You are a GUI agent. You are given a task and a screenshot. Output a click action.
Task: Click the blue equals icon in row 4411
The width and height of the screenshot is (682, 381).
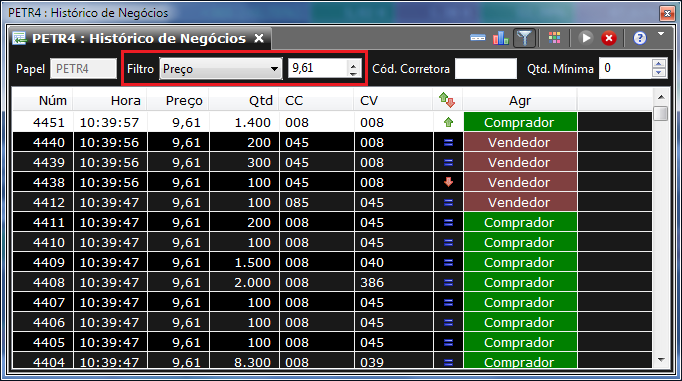448,223
